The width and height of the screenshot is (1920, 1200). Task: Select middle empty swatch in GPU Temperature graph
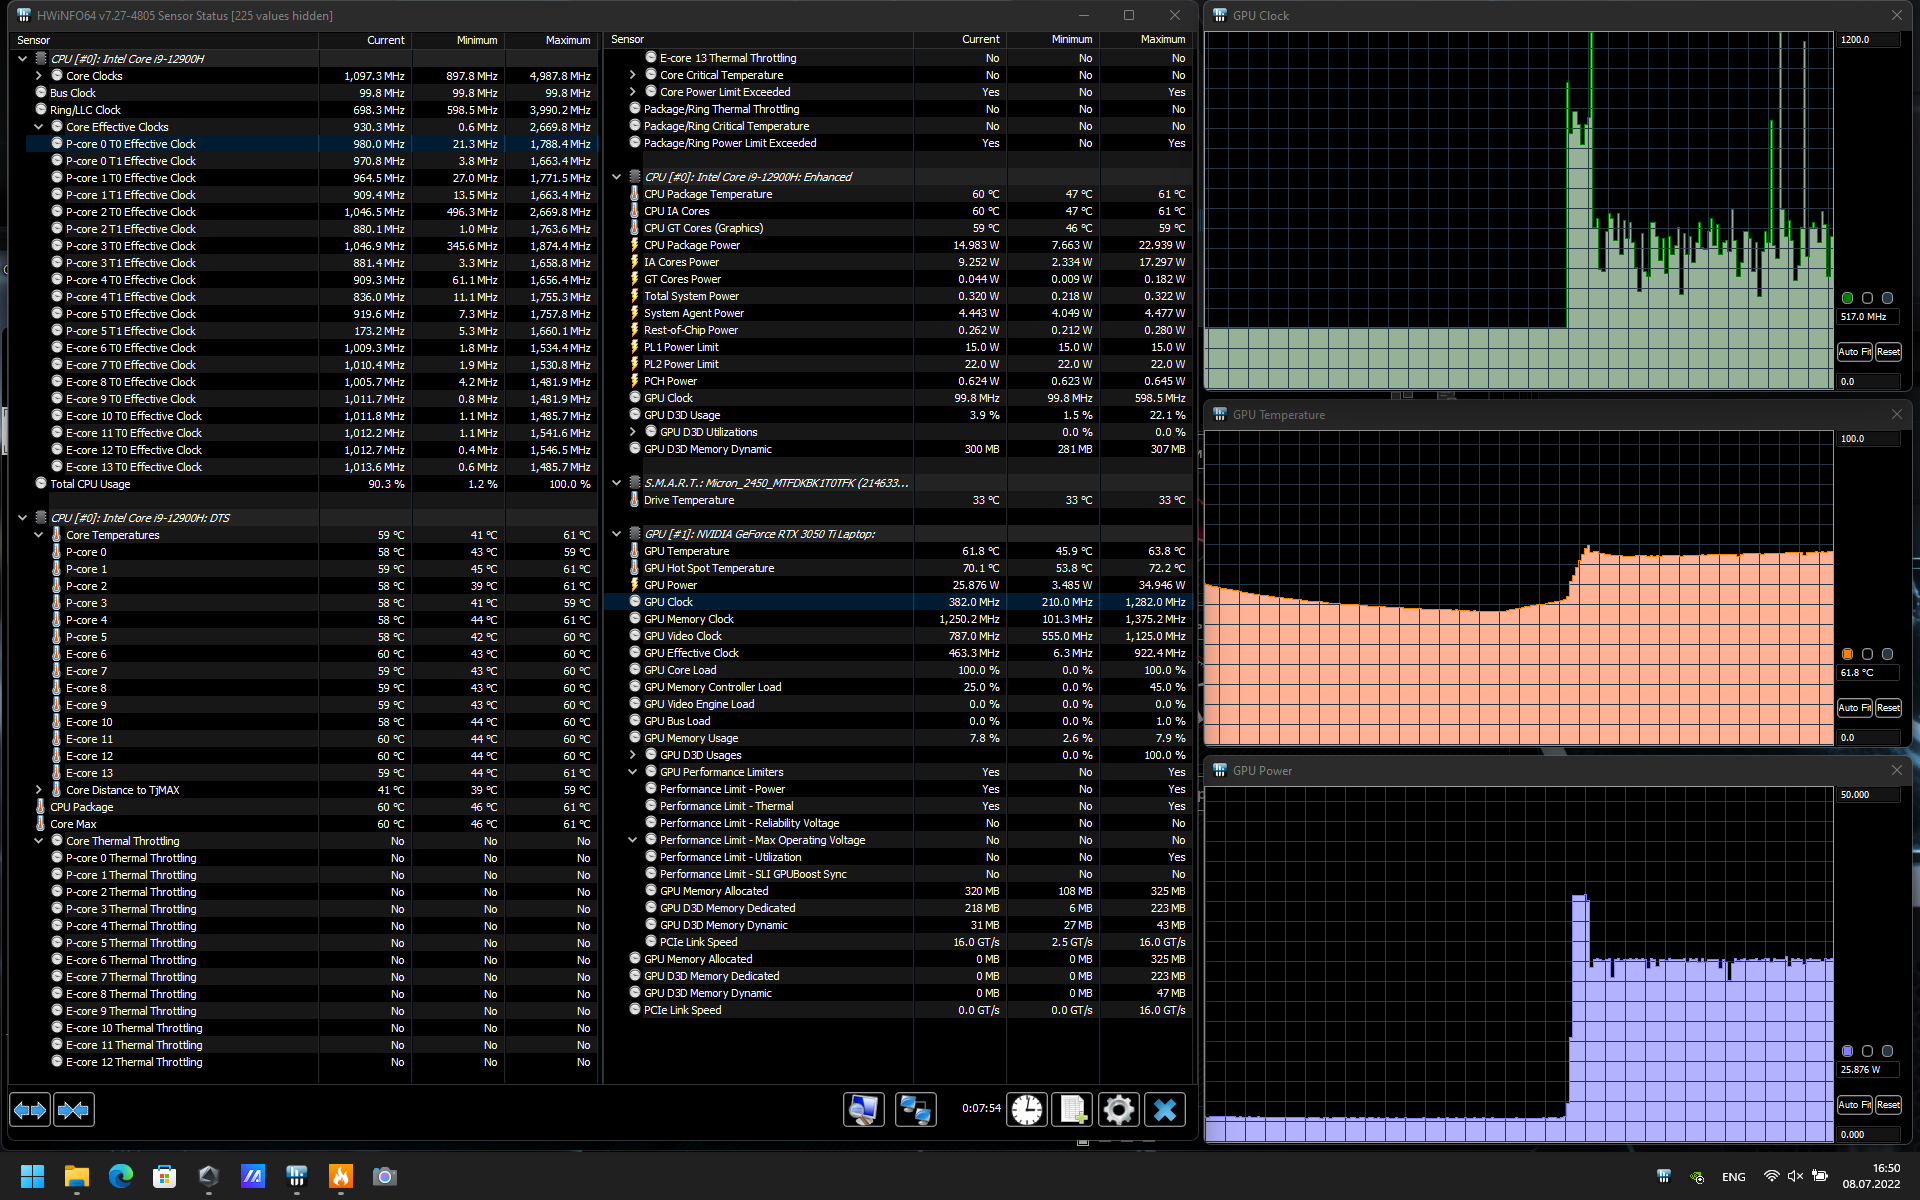point(1867,654)
